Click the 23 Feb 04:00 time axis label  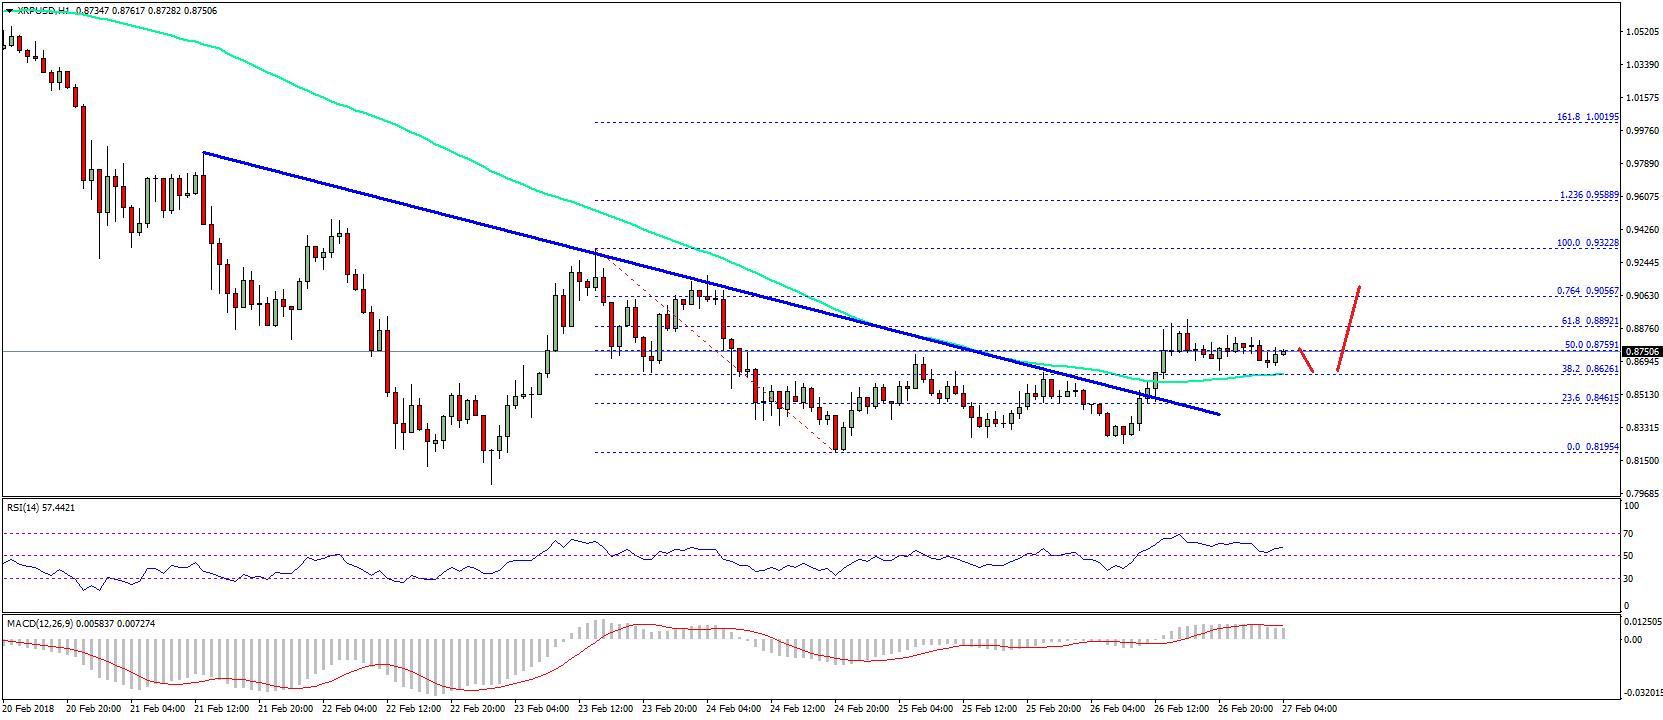pyautogui.click(x=542, y=709)
